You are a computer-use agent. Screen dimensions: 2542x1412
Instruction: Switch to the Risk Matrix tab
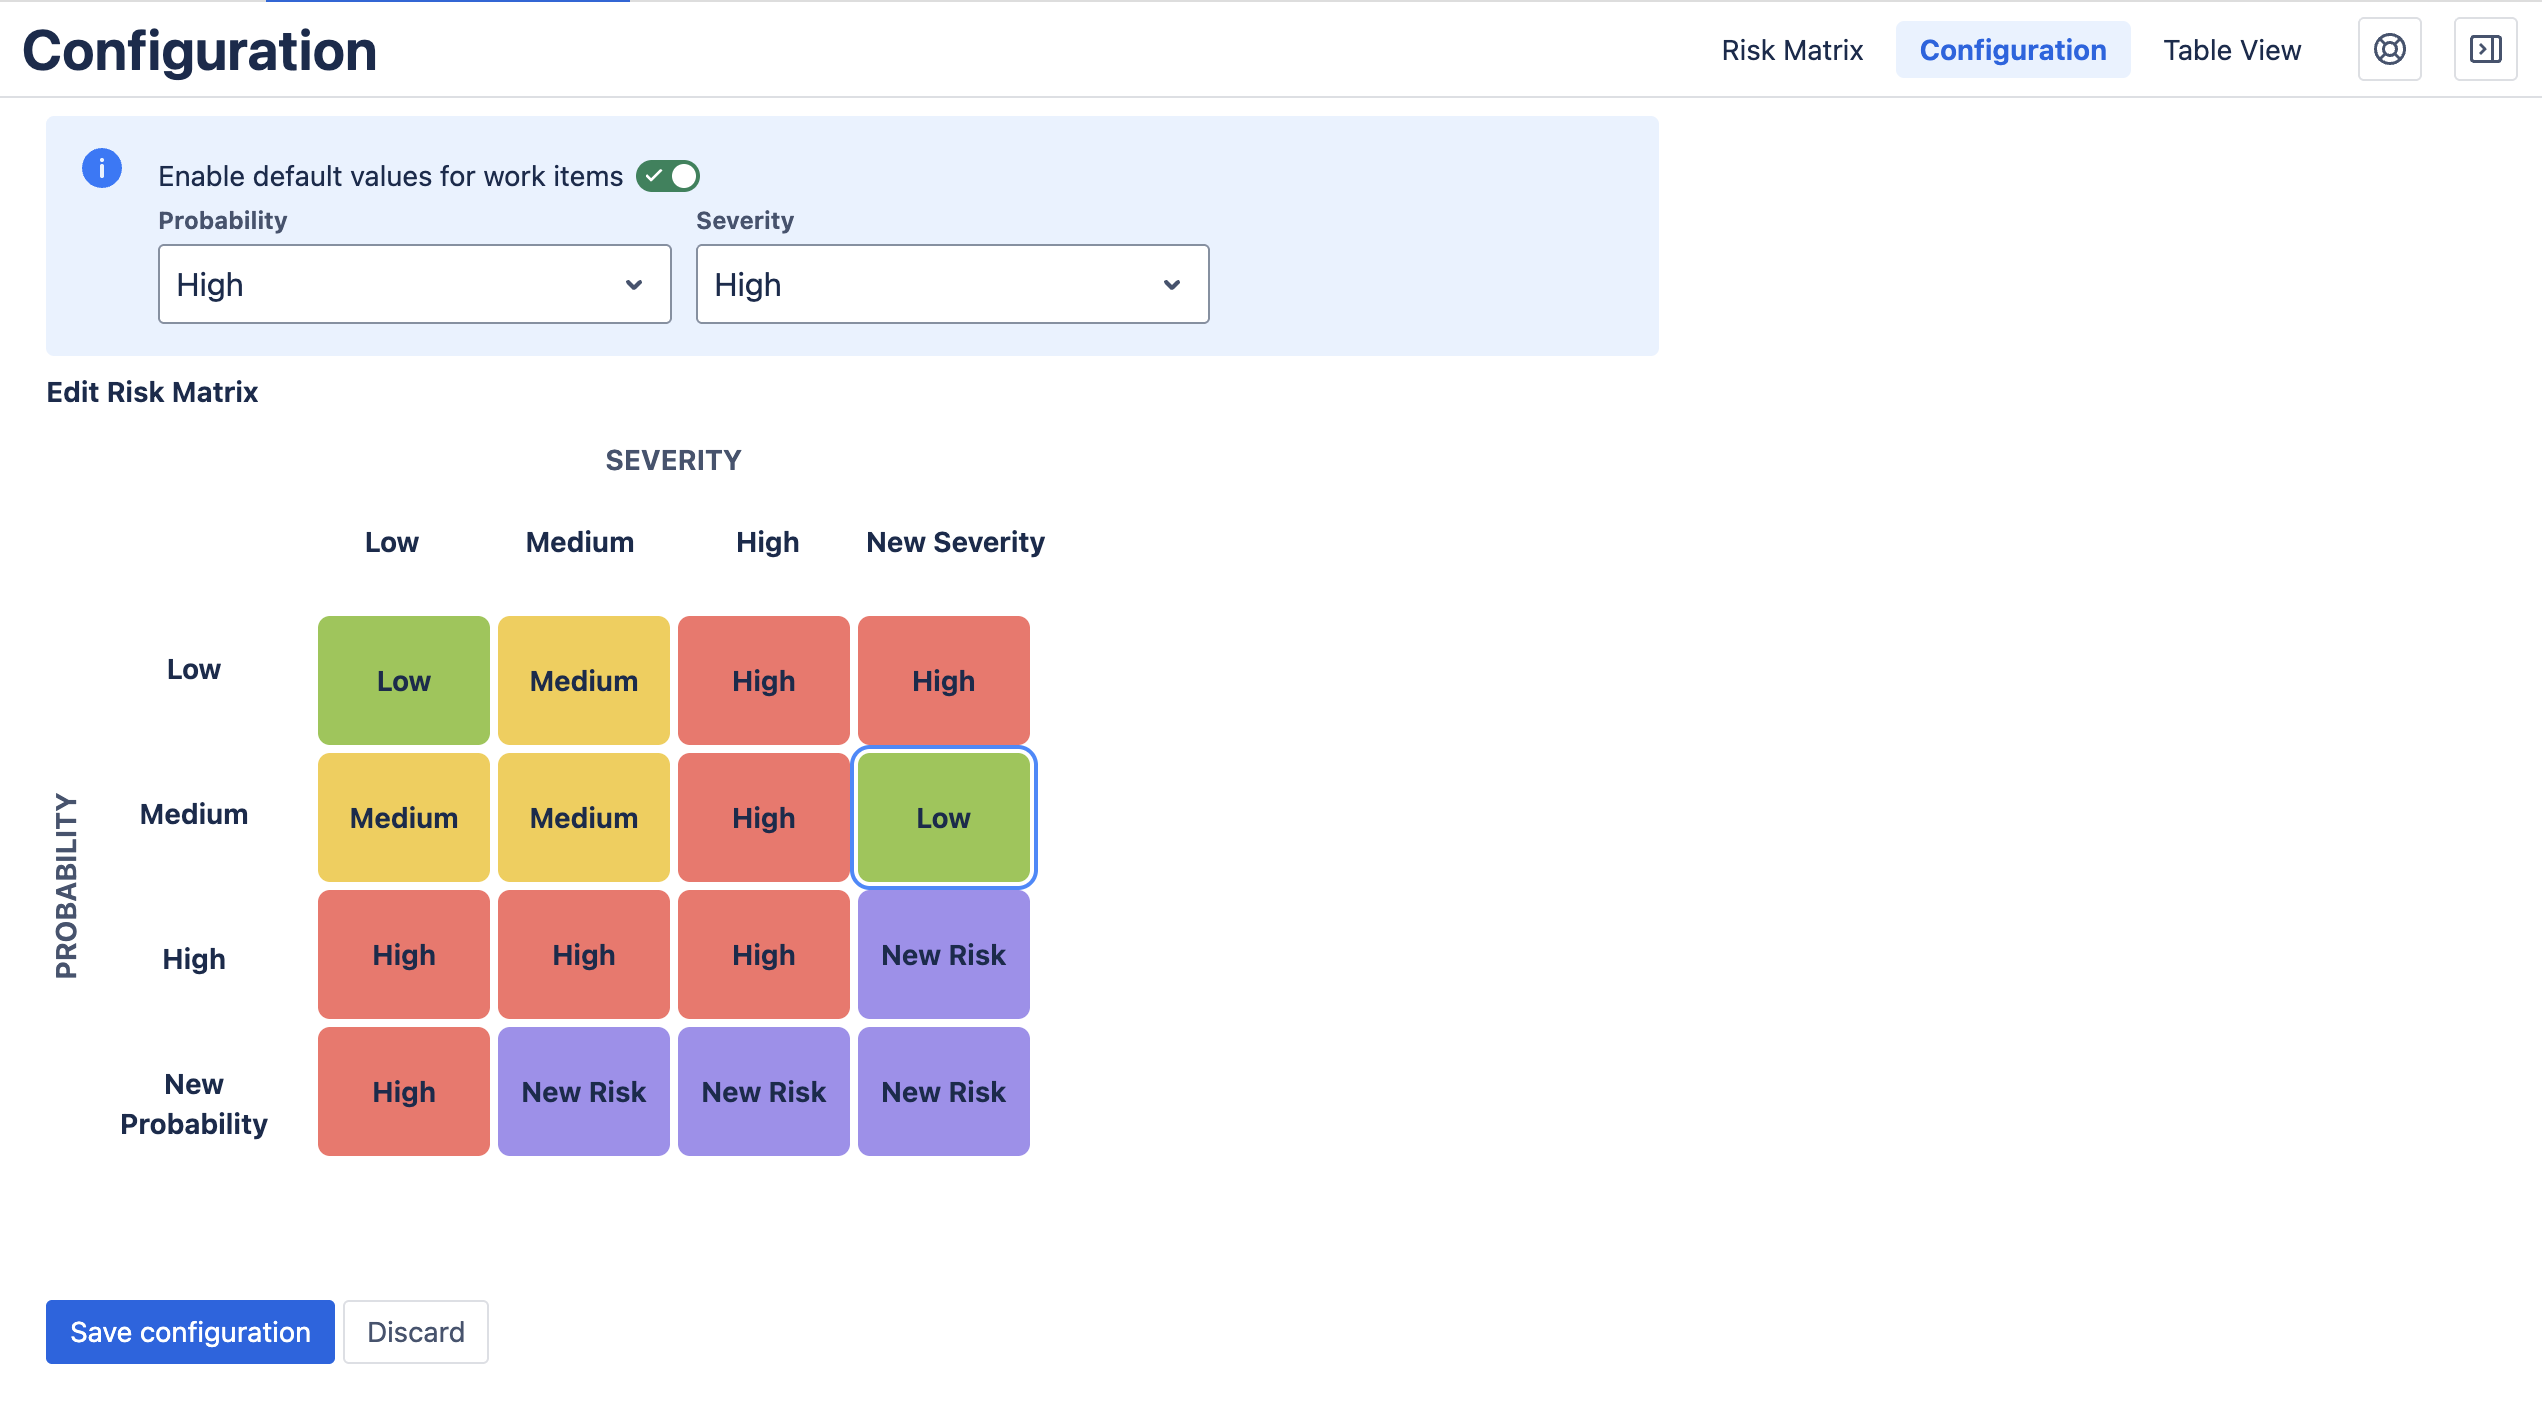point(1792,50)
